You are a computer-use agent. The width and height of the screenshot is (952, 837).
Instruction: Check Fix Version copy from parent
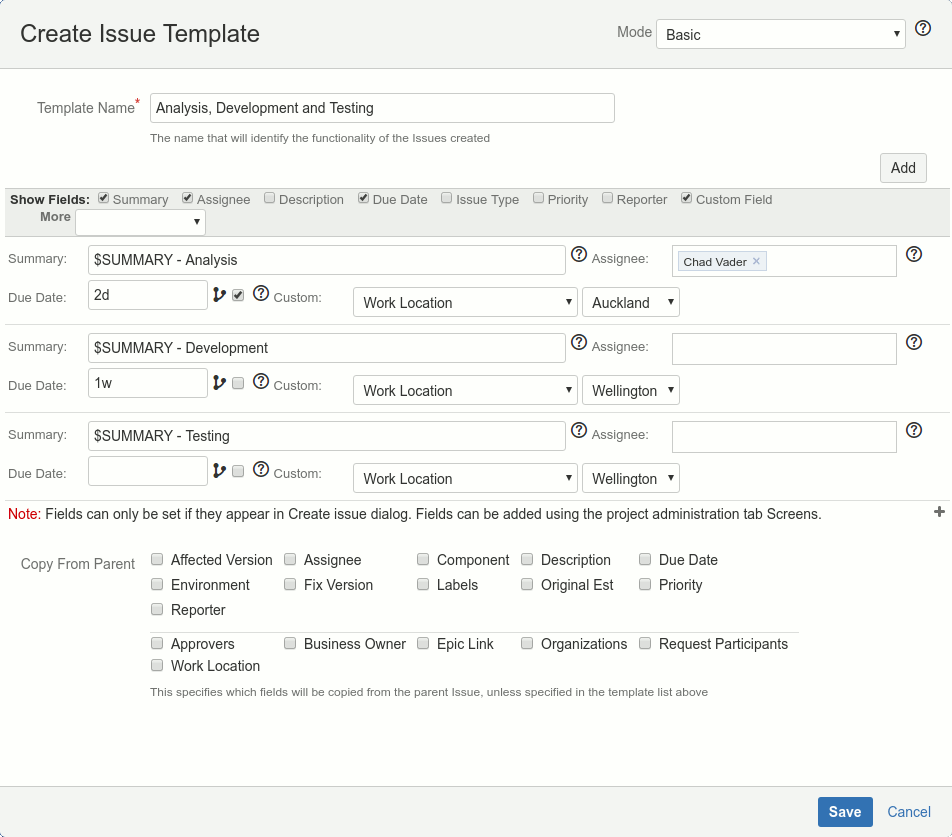(290, 584)
